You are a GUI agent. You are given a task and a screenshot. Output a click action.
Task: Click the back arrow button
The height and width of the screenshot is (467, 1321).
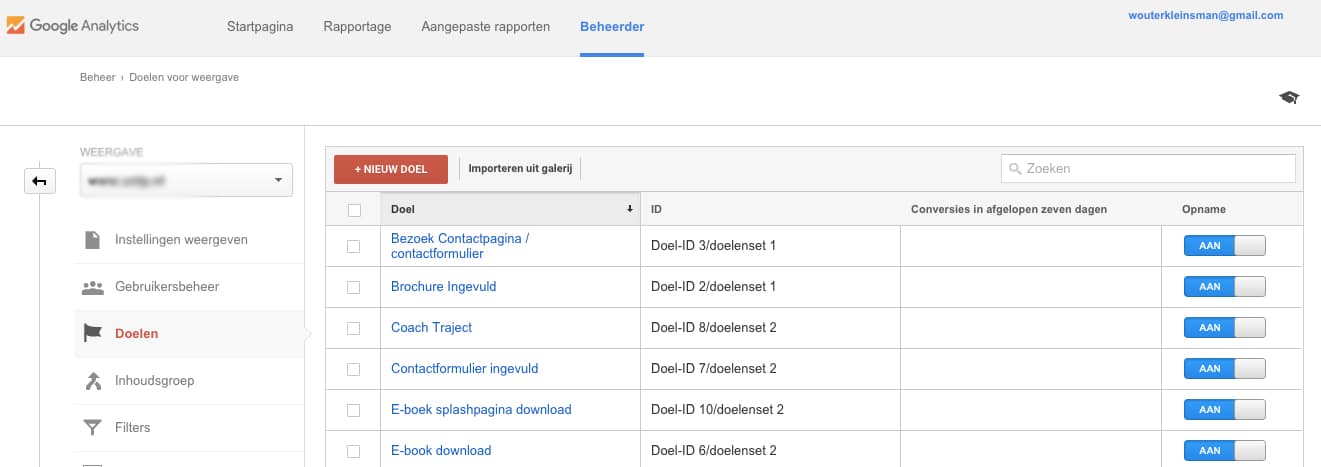40,181
